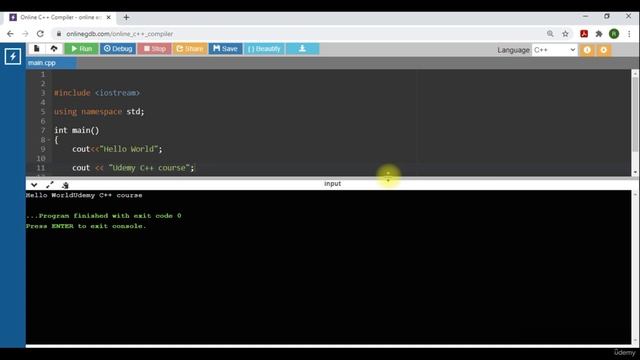
Task: Click the browser back arrow
Action: pyautogui.click(x=10, y=34)
